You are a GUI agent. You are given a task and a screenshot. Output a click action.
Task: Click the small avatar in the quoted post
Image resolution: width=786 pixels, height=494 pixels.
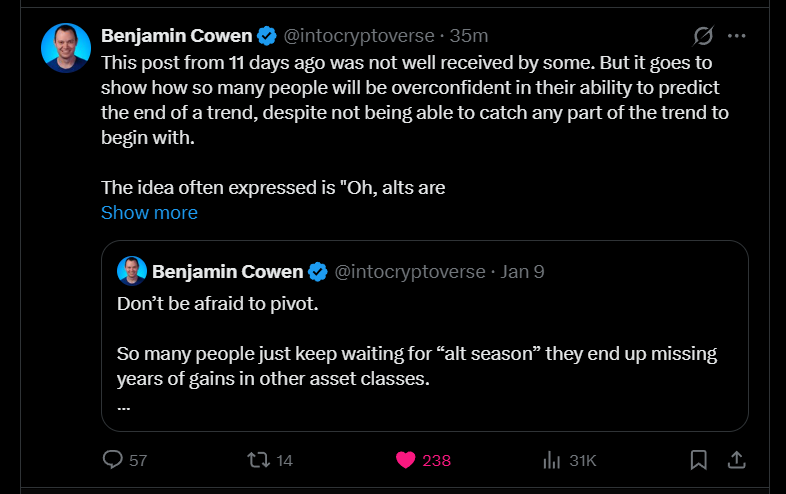(x=133, y=271)
